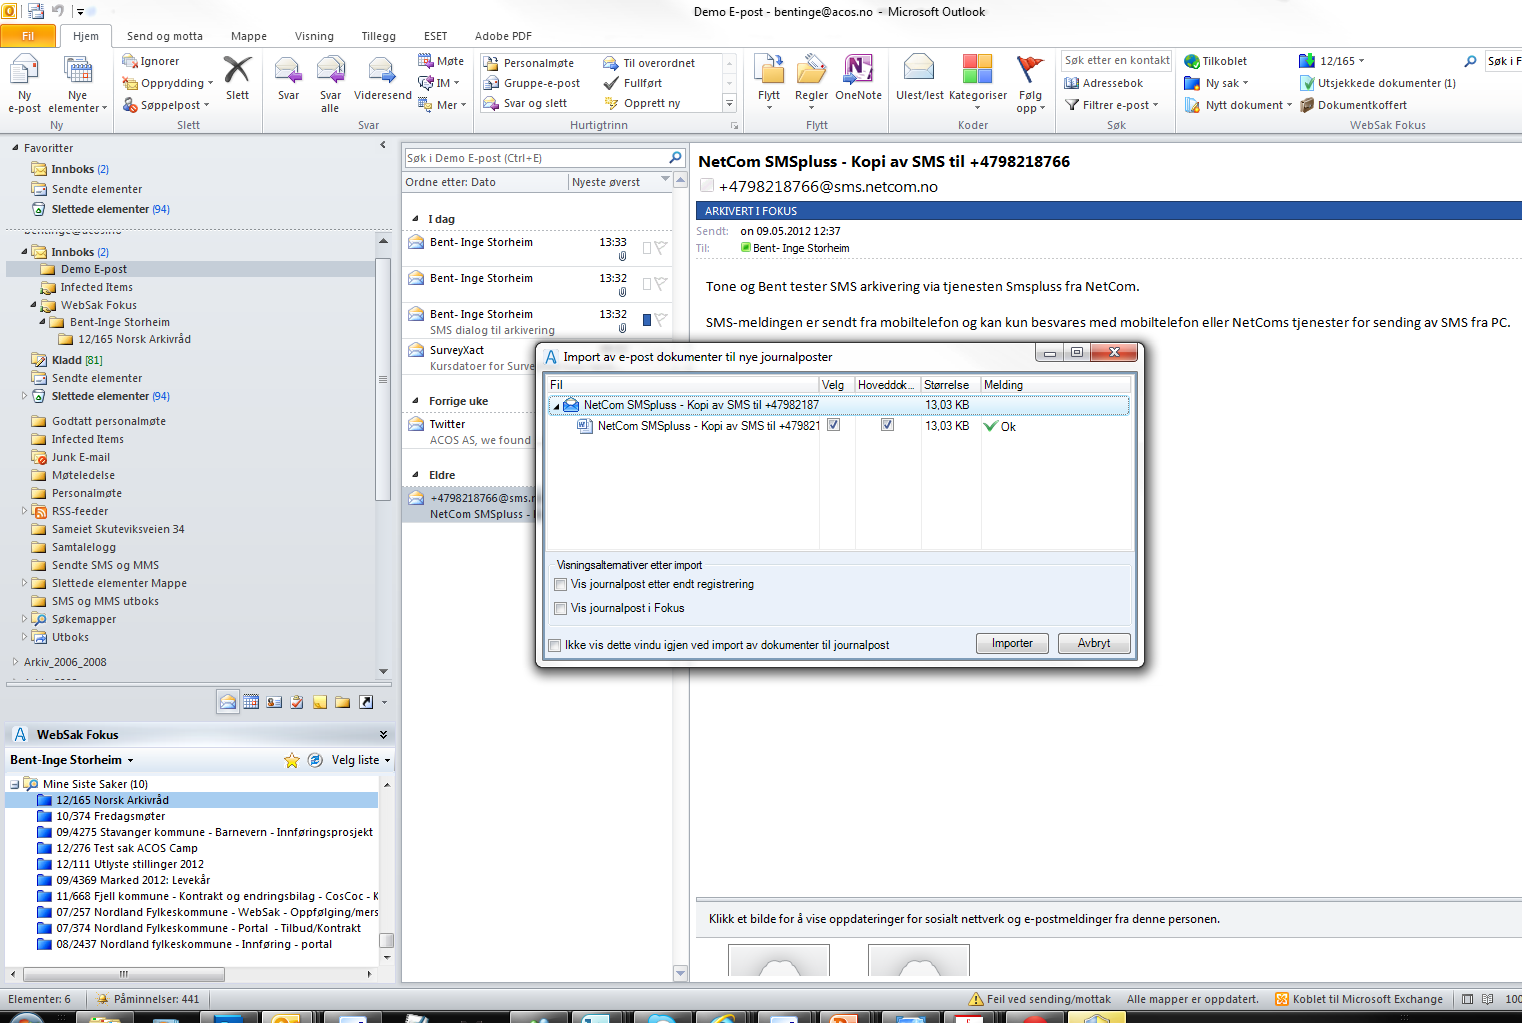
Task: Enable Vis journalpost etter endt registrering
Action: tap(561, 585)
